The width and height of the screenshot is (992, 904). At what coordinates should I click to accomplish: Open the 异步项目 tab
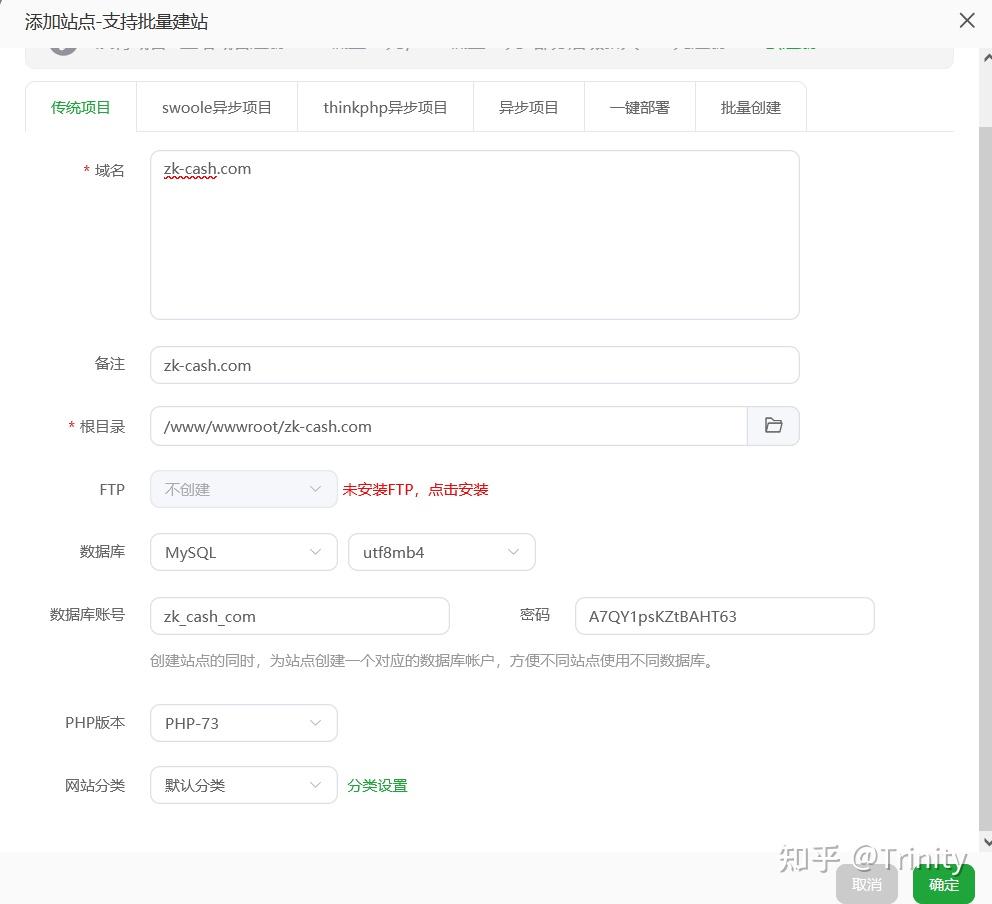[x=528, y=106]
